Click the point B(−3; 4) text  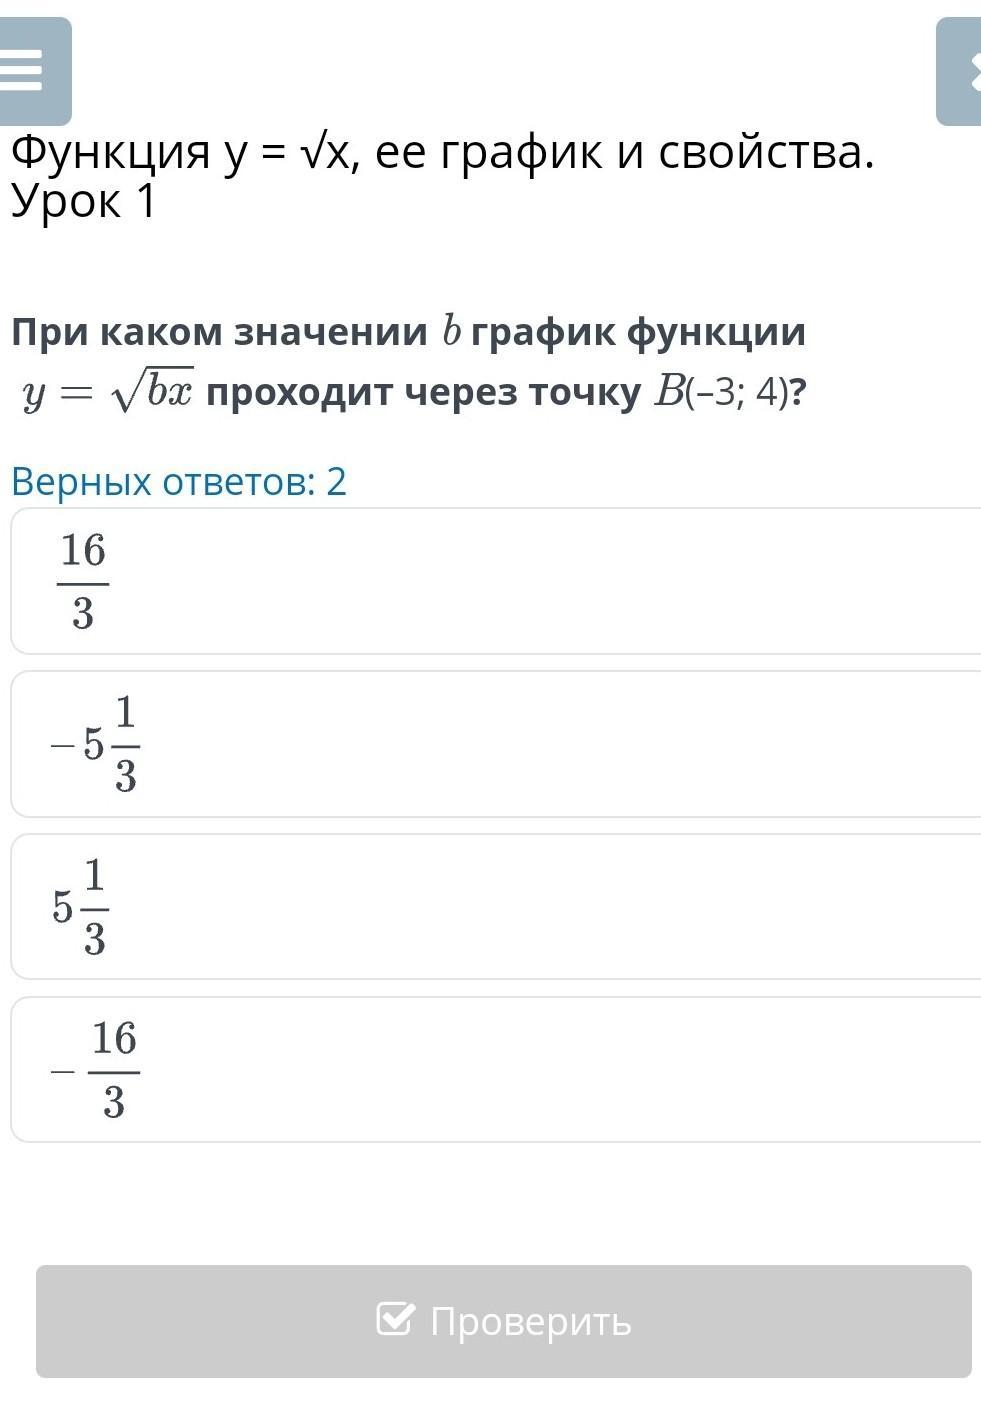[720, 393]
